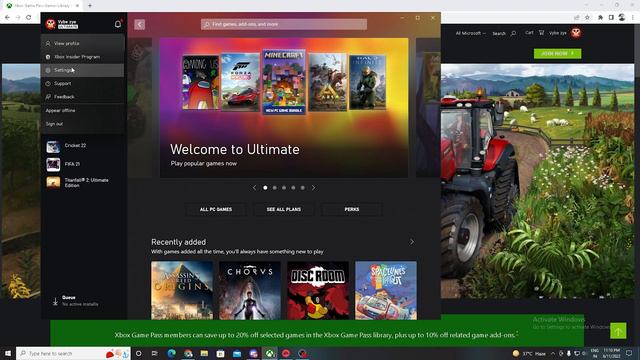640x360 pixels.
Task: Open Task View on the taskbar
Action: coord(155,353)
